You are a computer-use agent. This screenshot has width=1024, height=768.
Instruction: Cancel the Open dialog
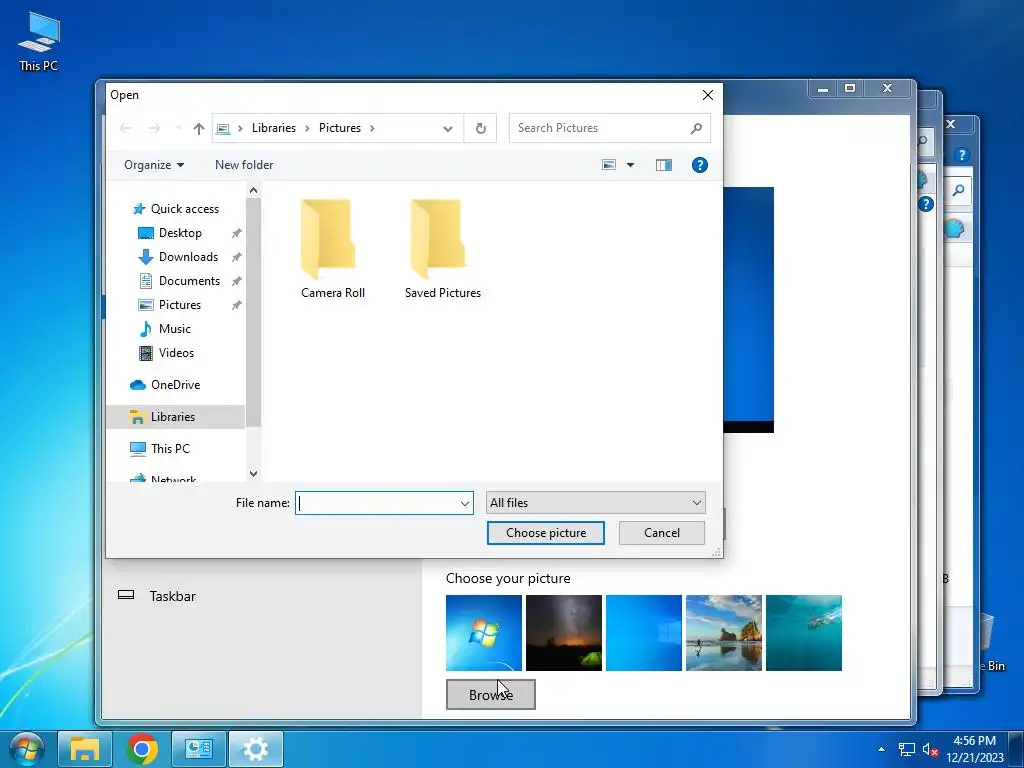[x=662, y=533]
